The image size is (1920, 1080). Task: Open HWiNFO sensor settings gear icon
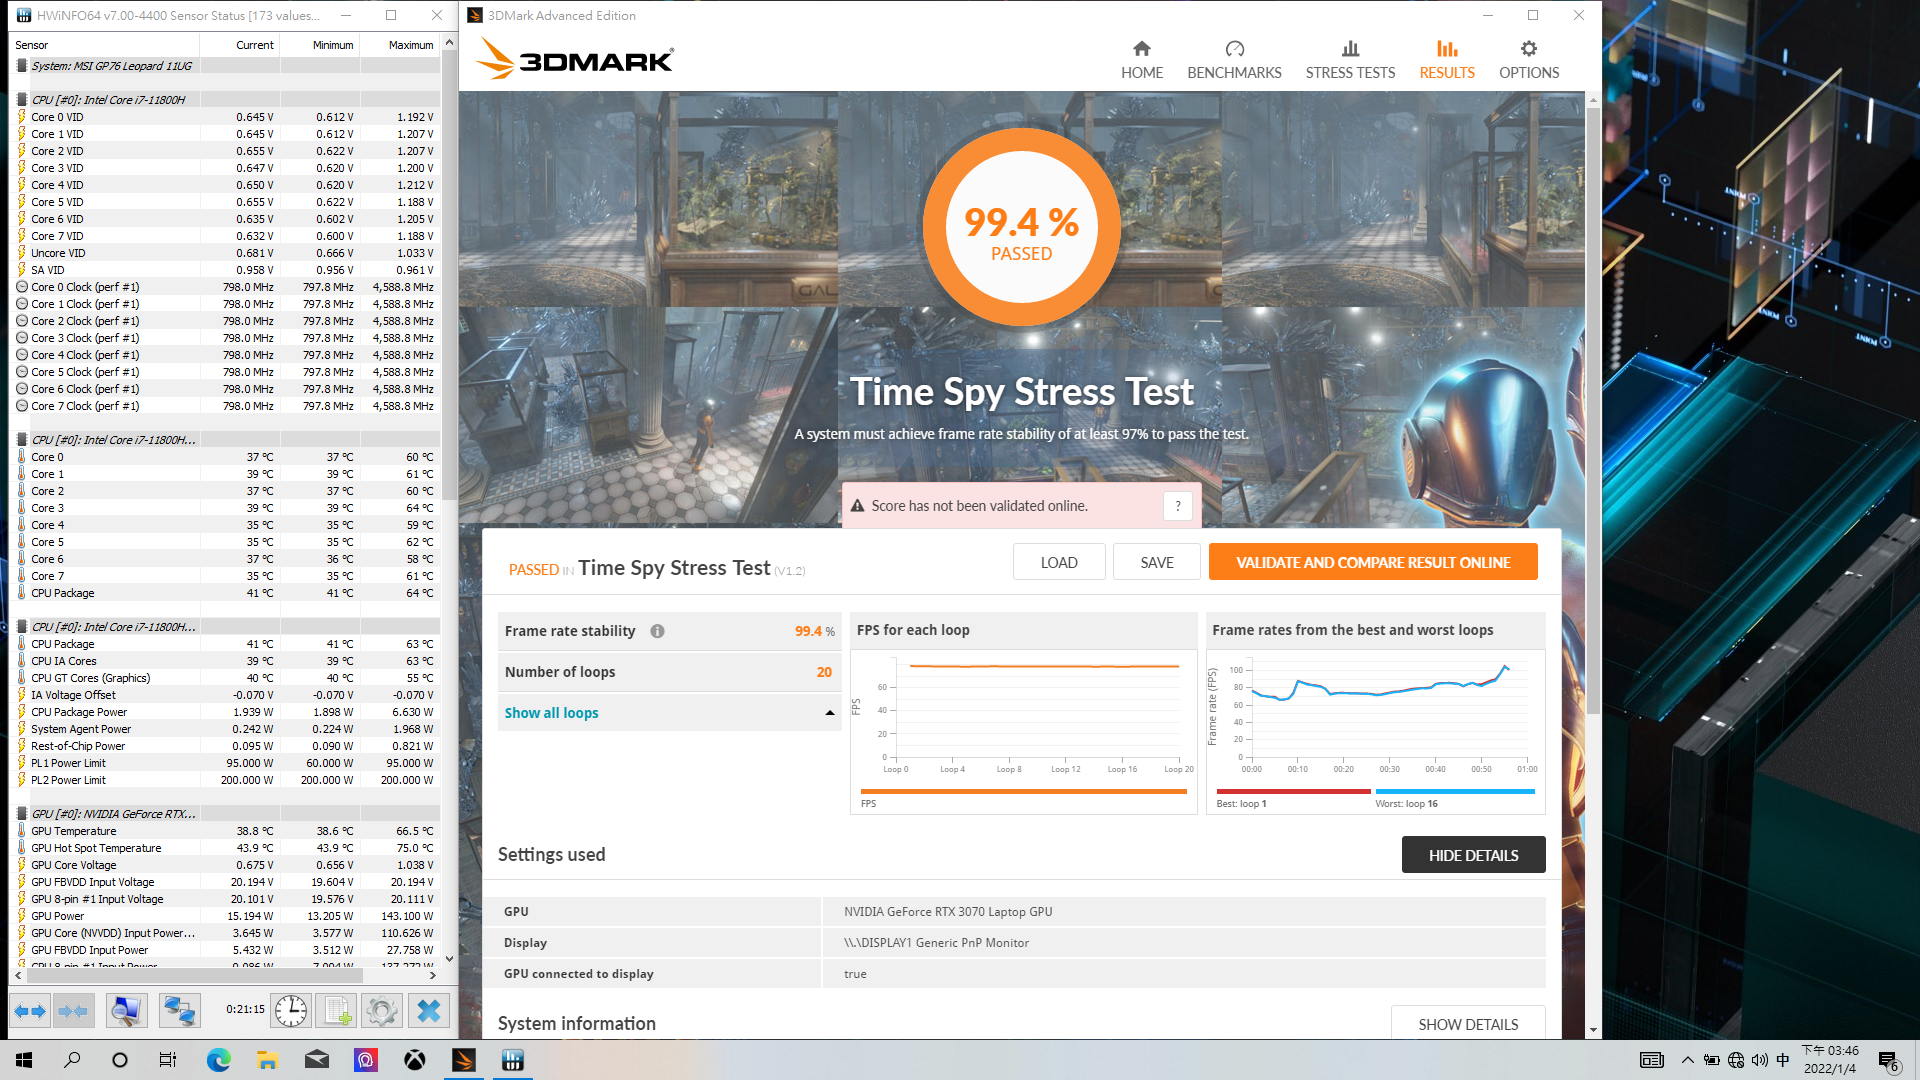pyautogui.click(x=381, y=1011)
